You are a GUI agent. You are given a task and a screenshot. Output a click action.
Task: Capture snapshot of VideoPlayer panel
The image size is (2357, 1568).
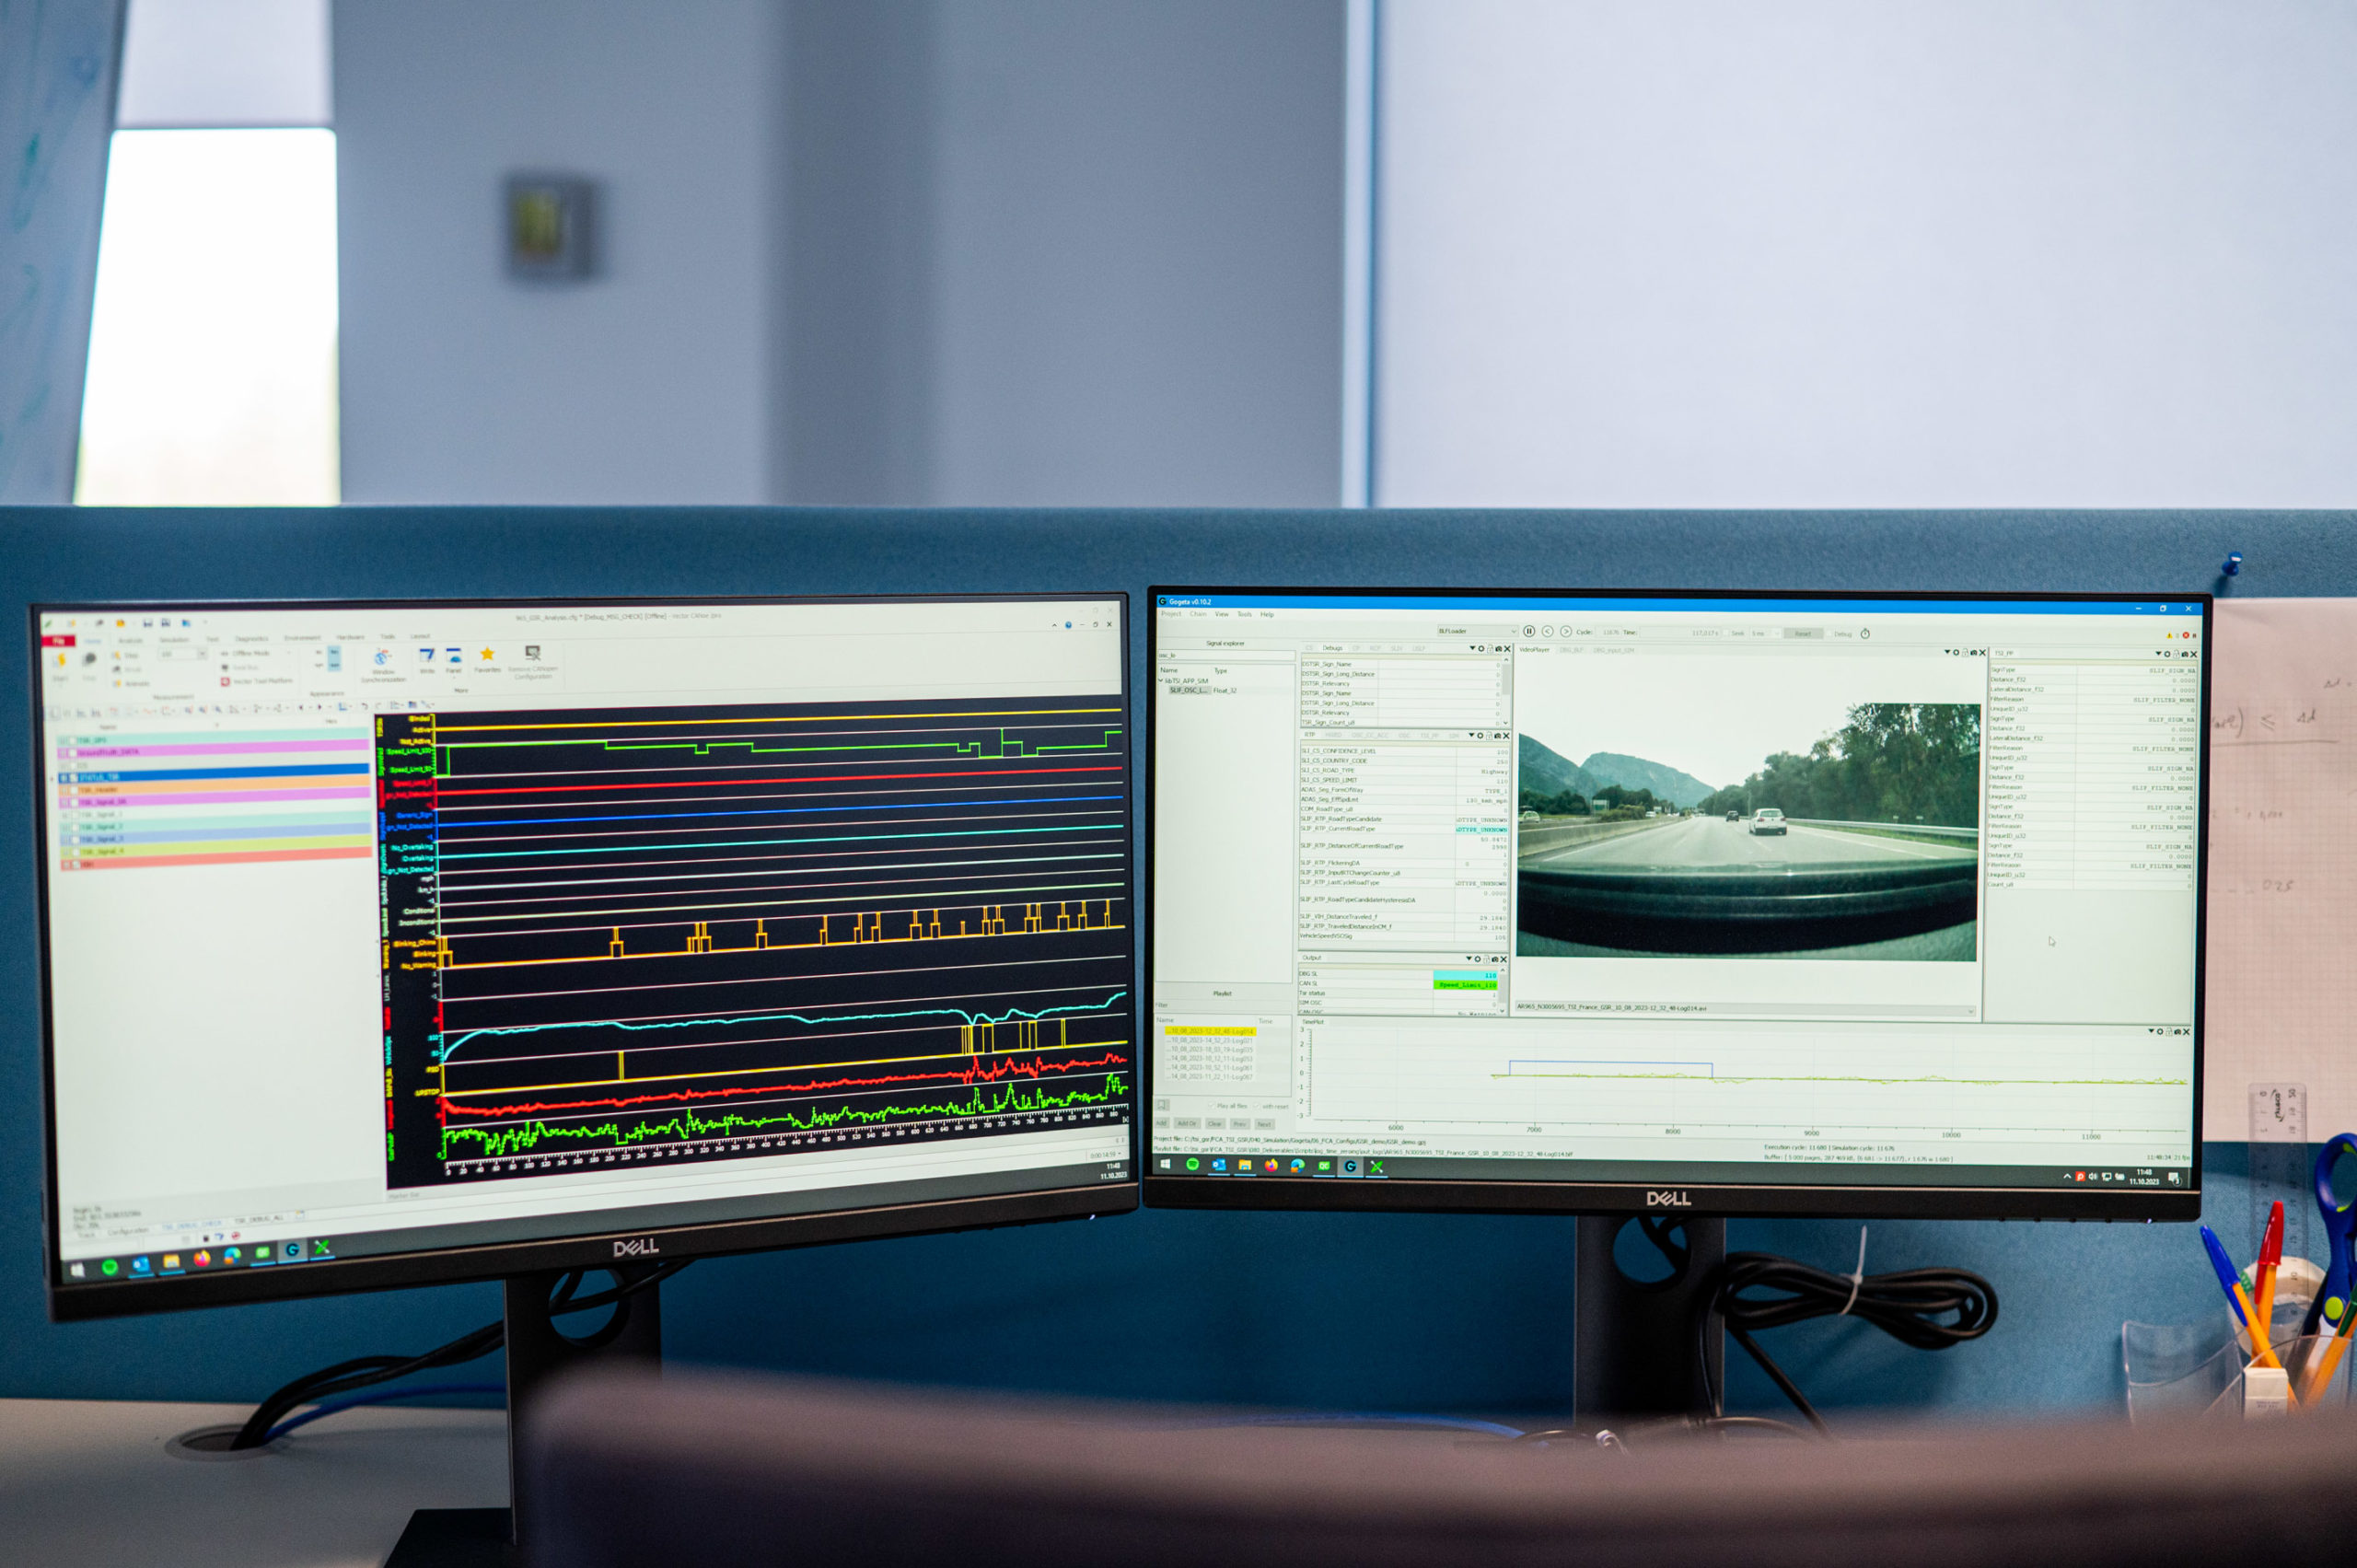(1974, 653)
